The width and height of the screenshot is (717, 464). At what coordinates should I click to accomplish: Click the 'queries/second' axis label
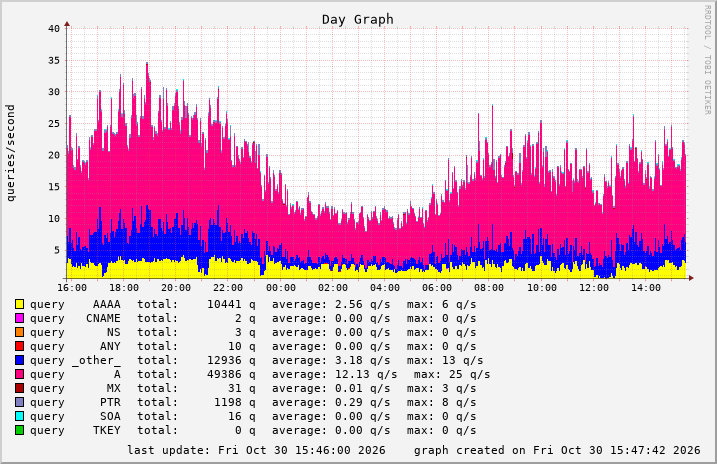pyautogui.click(x=10, y=153)
